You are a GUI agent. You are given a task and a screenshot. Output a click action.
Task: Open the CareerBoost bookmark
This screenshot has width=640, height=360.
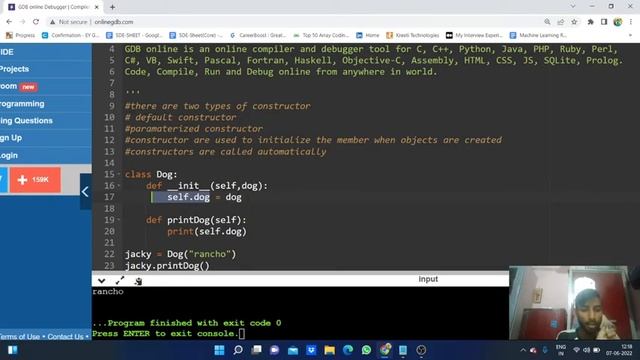258,36
